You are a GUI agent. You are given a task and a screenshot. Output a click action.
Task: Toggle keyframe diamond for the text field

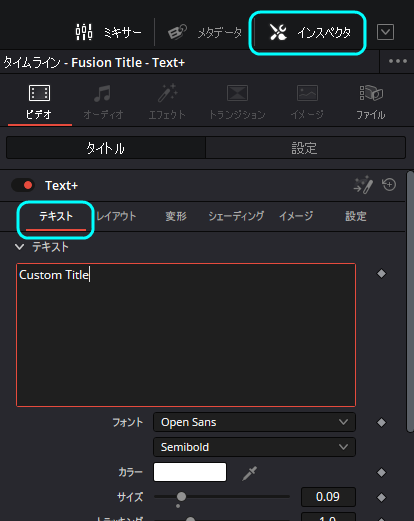[381, 274]
